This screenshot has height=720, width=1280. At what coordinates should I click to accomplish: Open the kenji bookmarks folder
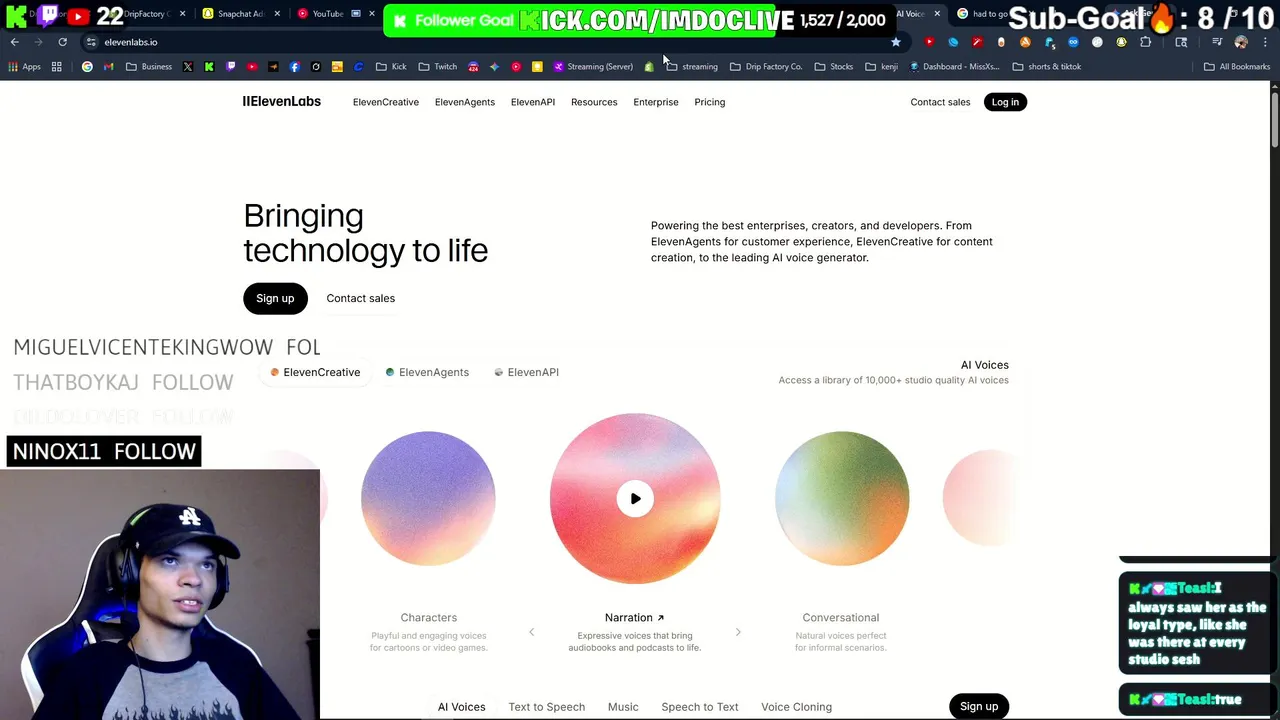click(x=880, y=67)
